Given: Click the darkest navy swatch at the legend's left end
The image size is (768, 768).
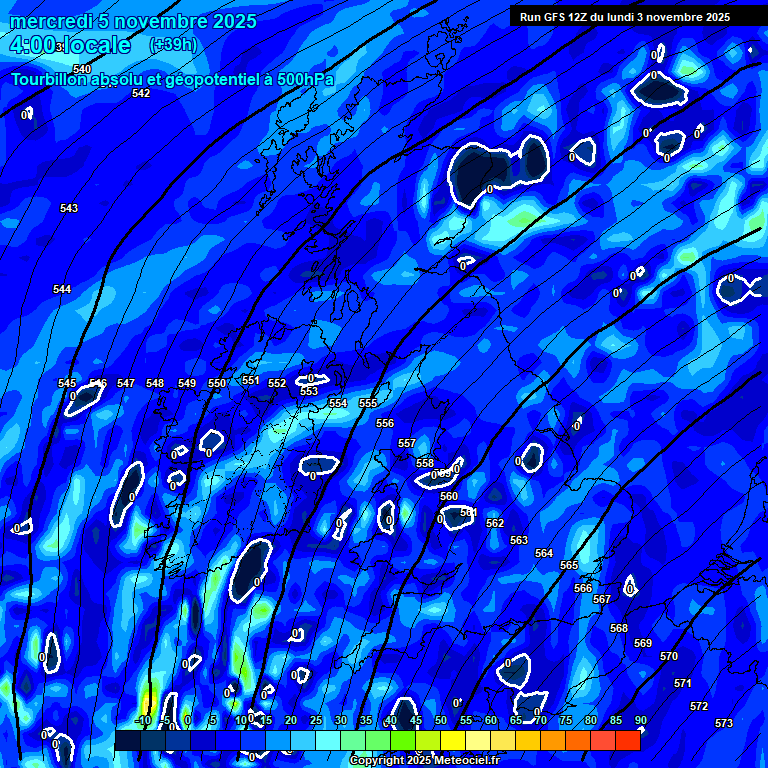Looking at the screenshot, I should coord(127,741).
